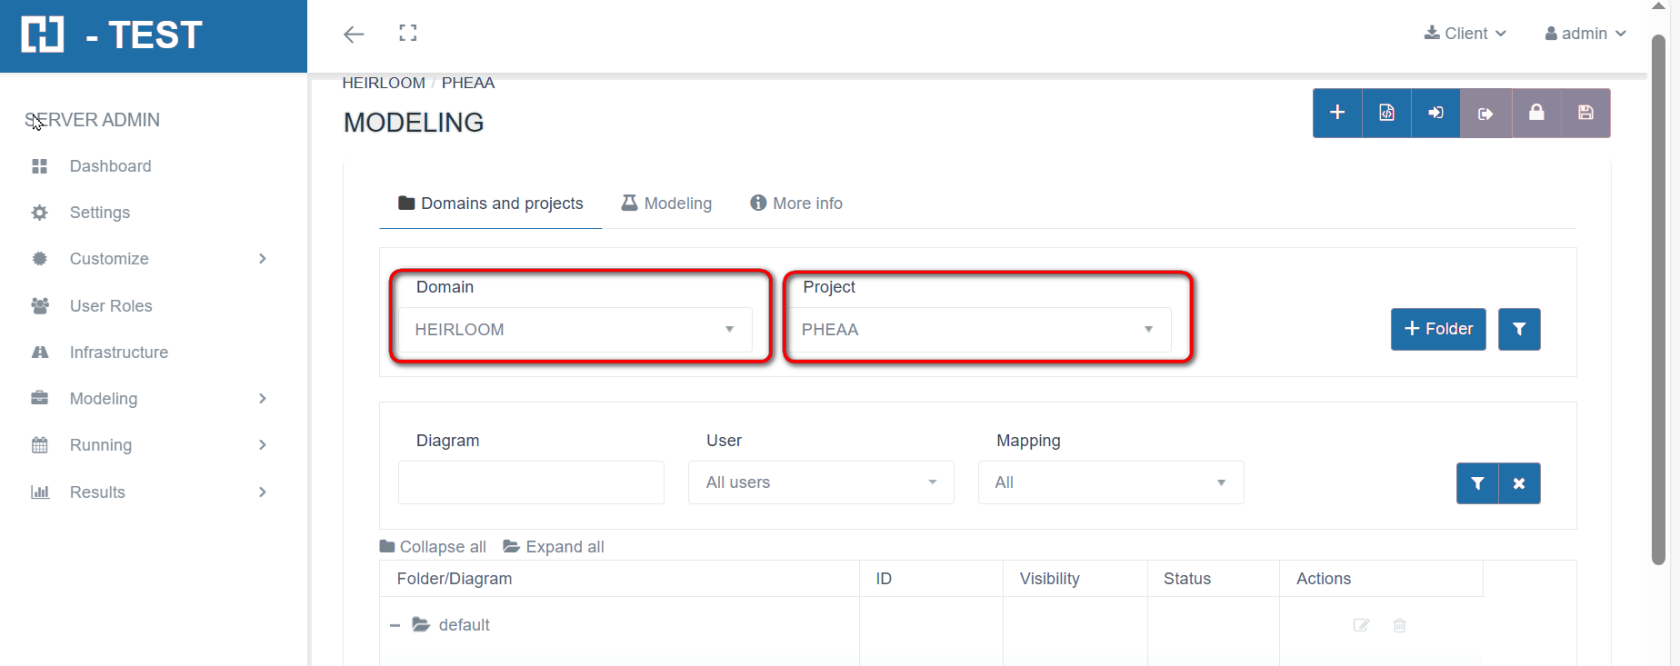Click the plus icon in top toolbar

(x=1337, y=113)
